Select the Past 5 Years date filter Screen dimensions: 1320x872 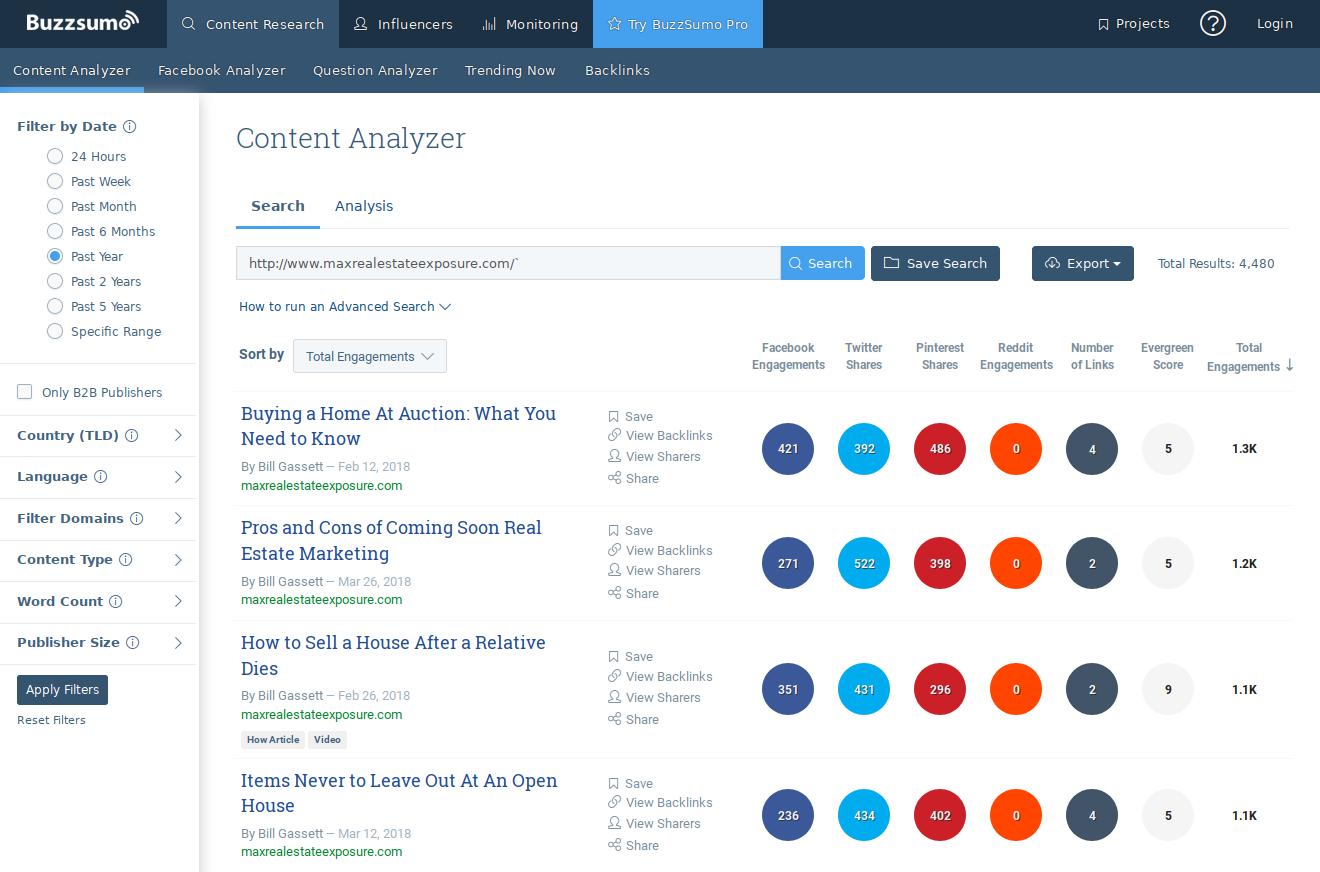click(x=55, y=307)
